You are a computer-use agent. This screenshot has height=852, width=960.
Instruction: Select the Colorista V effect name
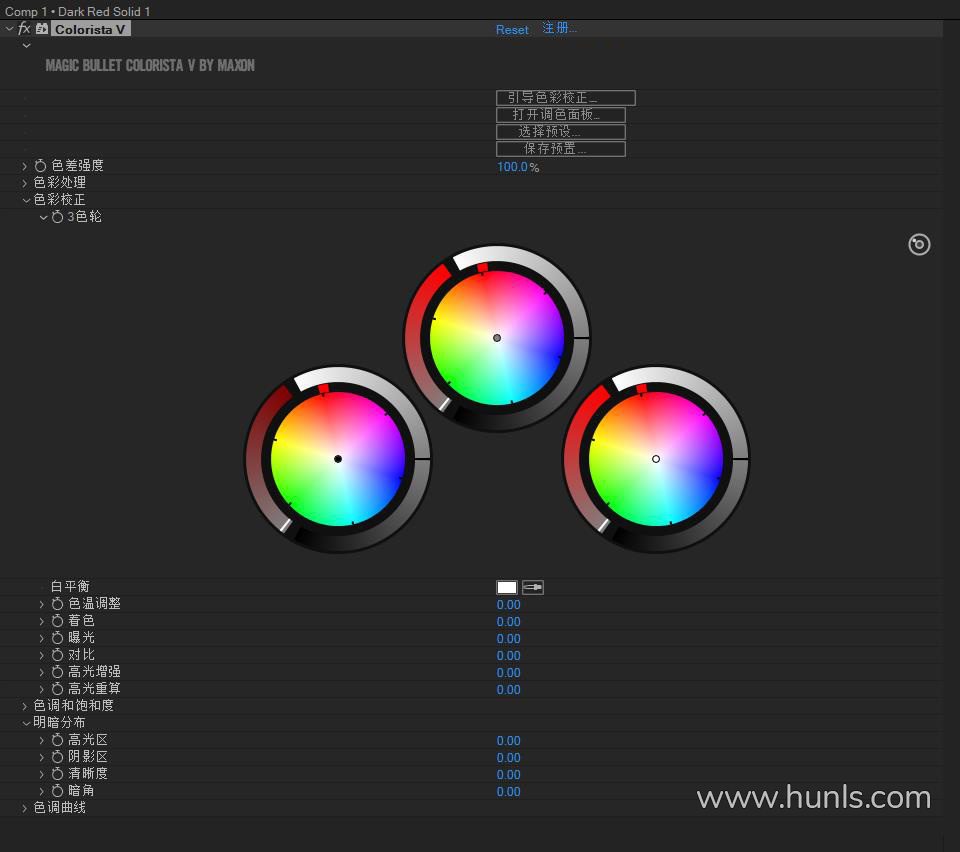[x=90, y=29]
